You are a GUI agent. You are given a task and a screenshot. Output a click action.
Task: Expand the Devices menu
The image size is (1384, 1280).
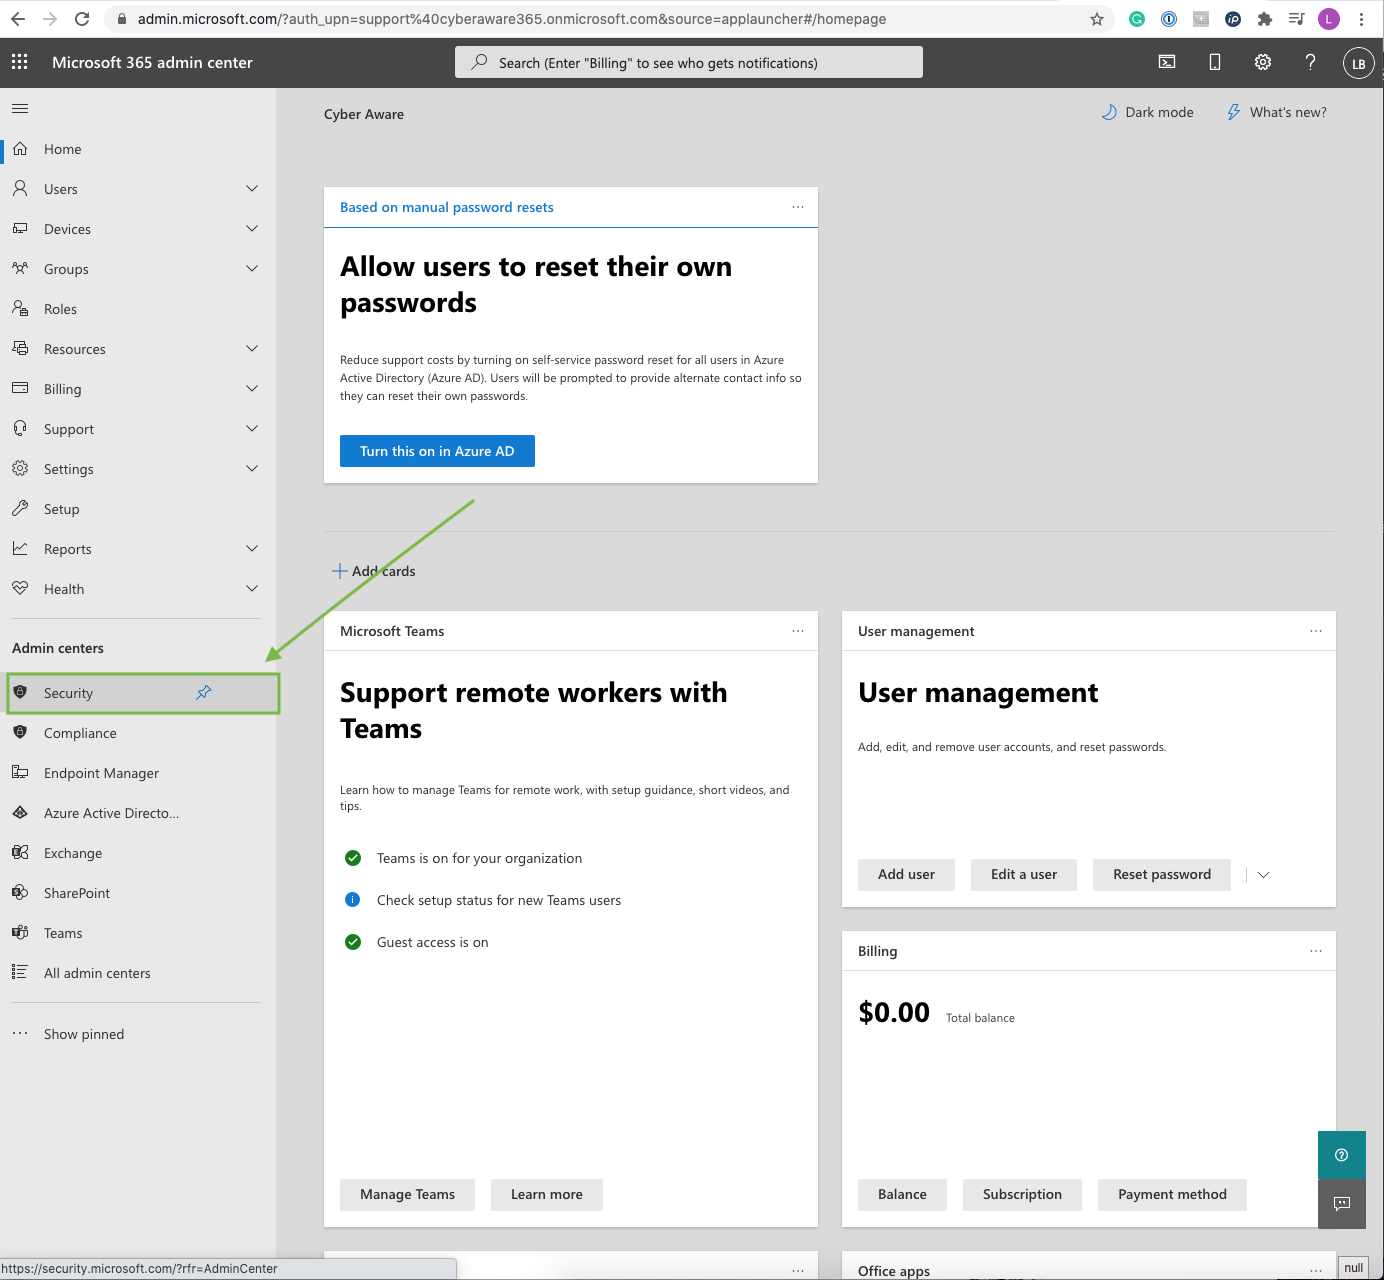click(x=252, y=228)
